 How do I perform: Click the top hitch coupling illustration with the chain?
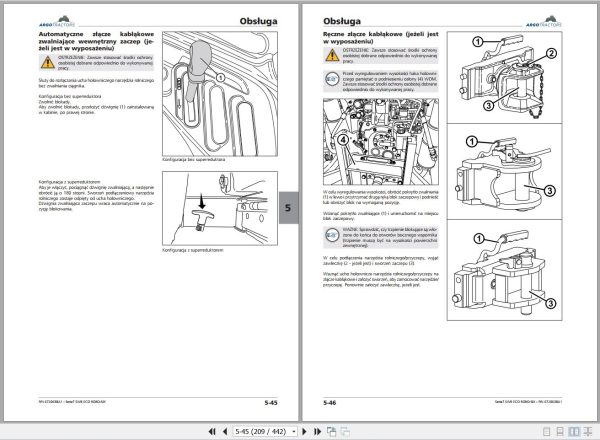(504, 77)
